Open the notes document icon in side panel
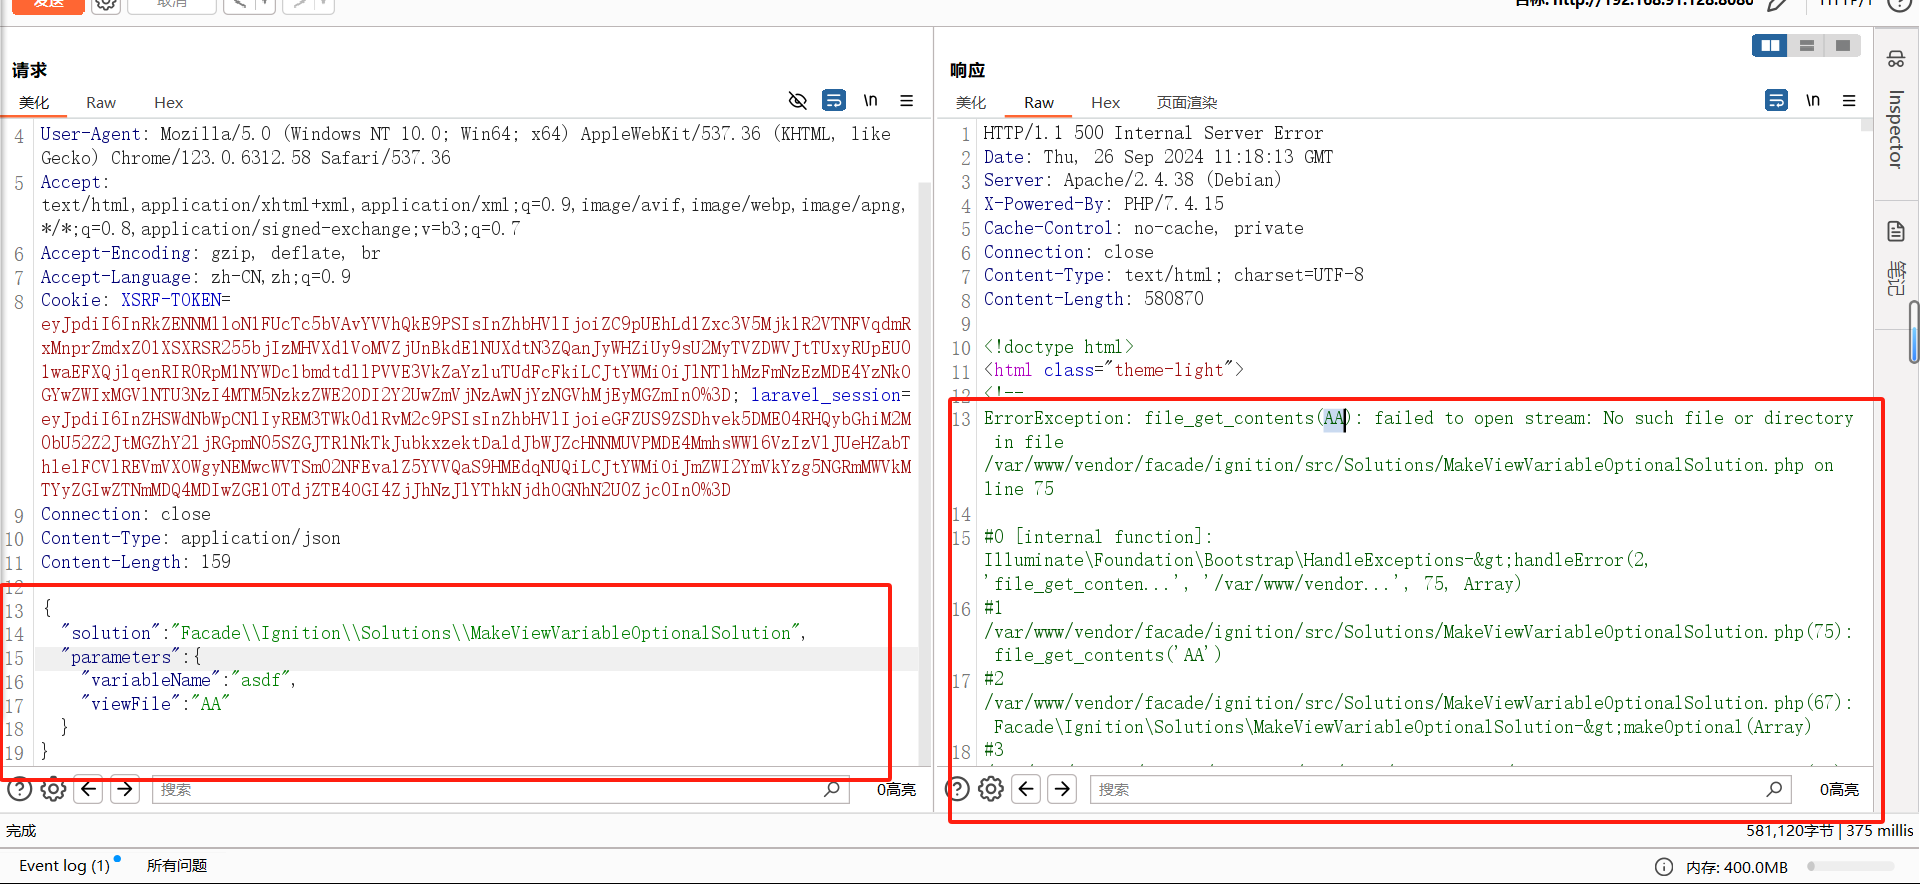This screenshot has height=884, width=1920. point(1896,232)
